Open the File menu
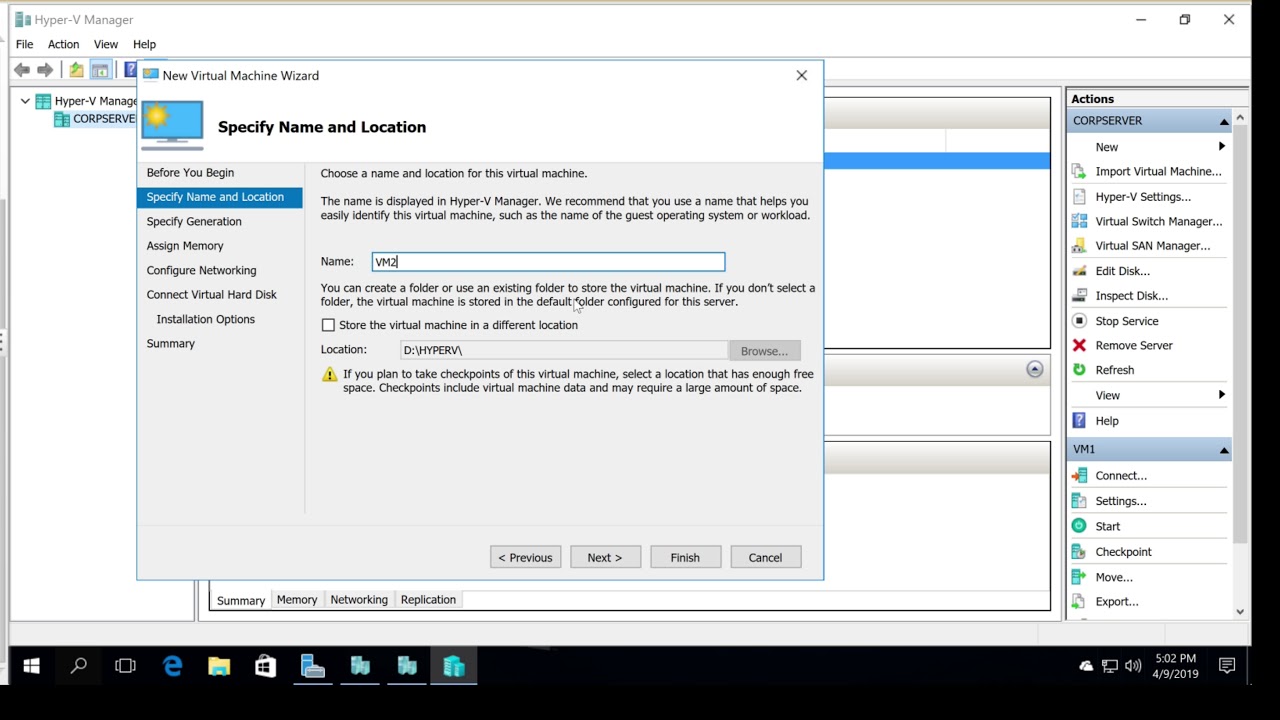 [24, 44]
